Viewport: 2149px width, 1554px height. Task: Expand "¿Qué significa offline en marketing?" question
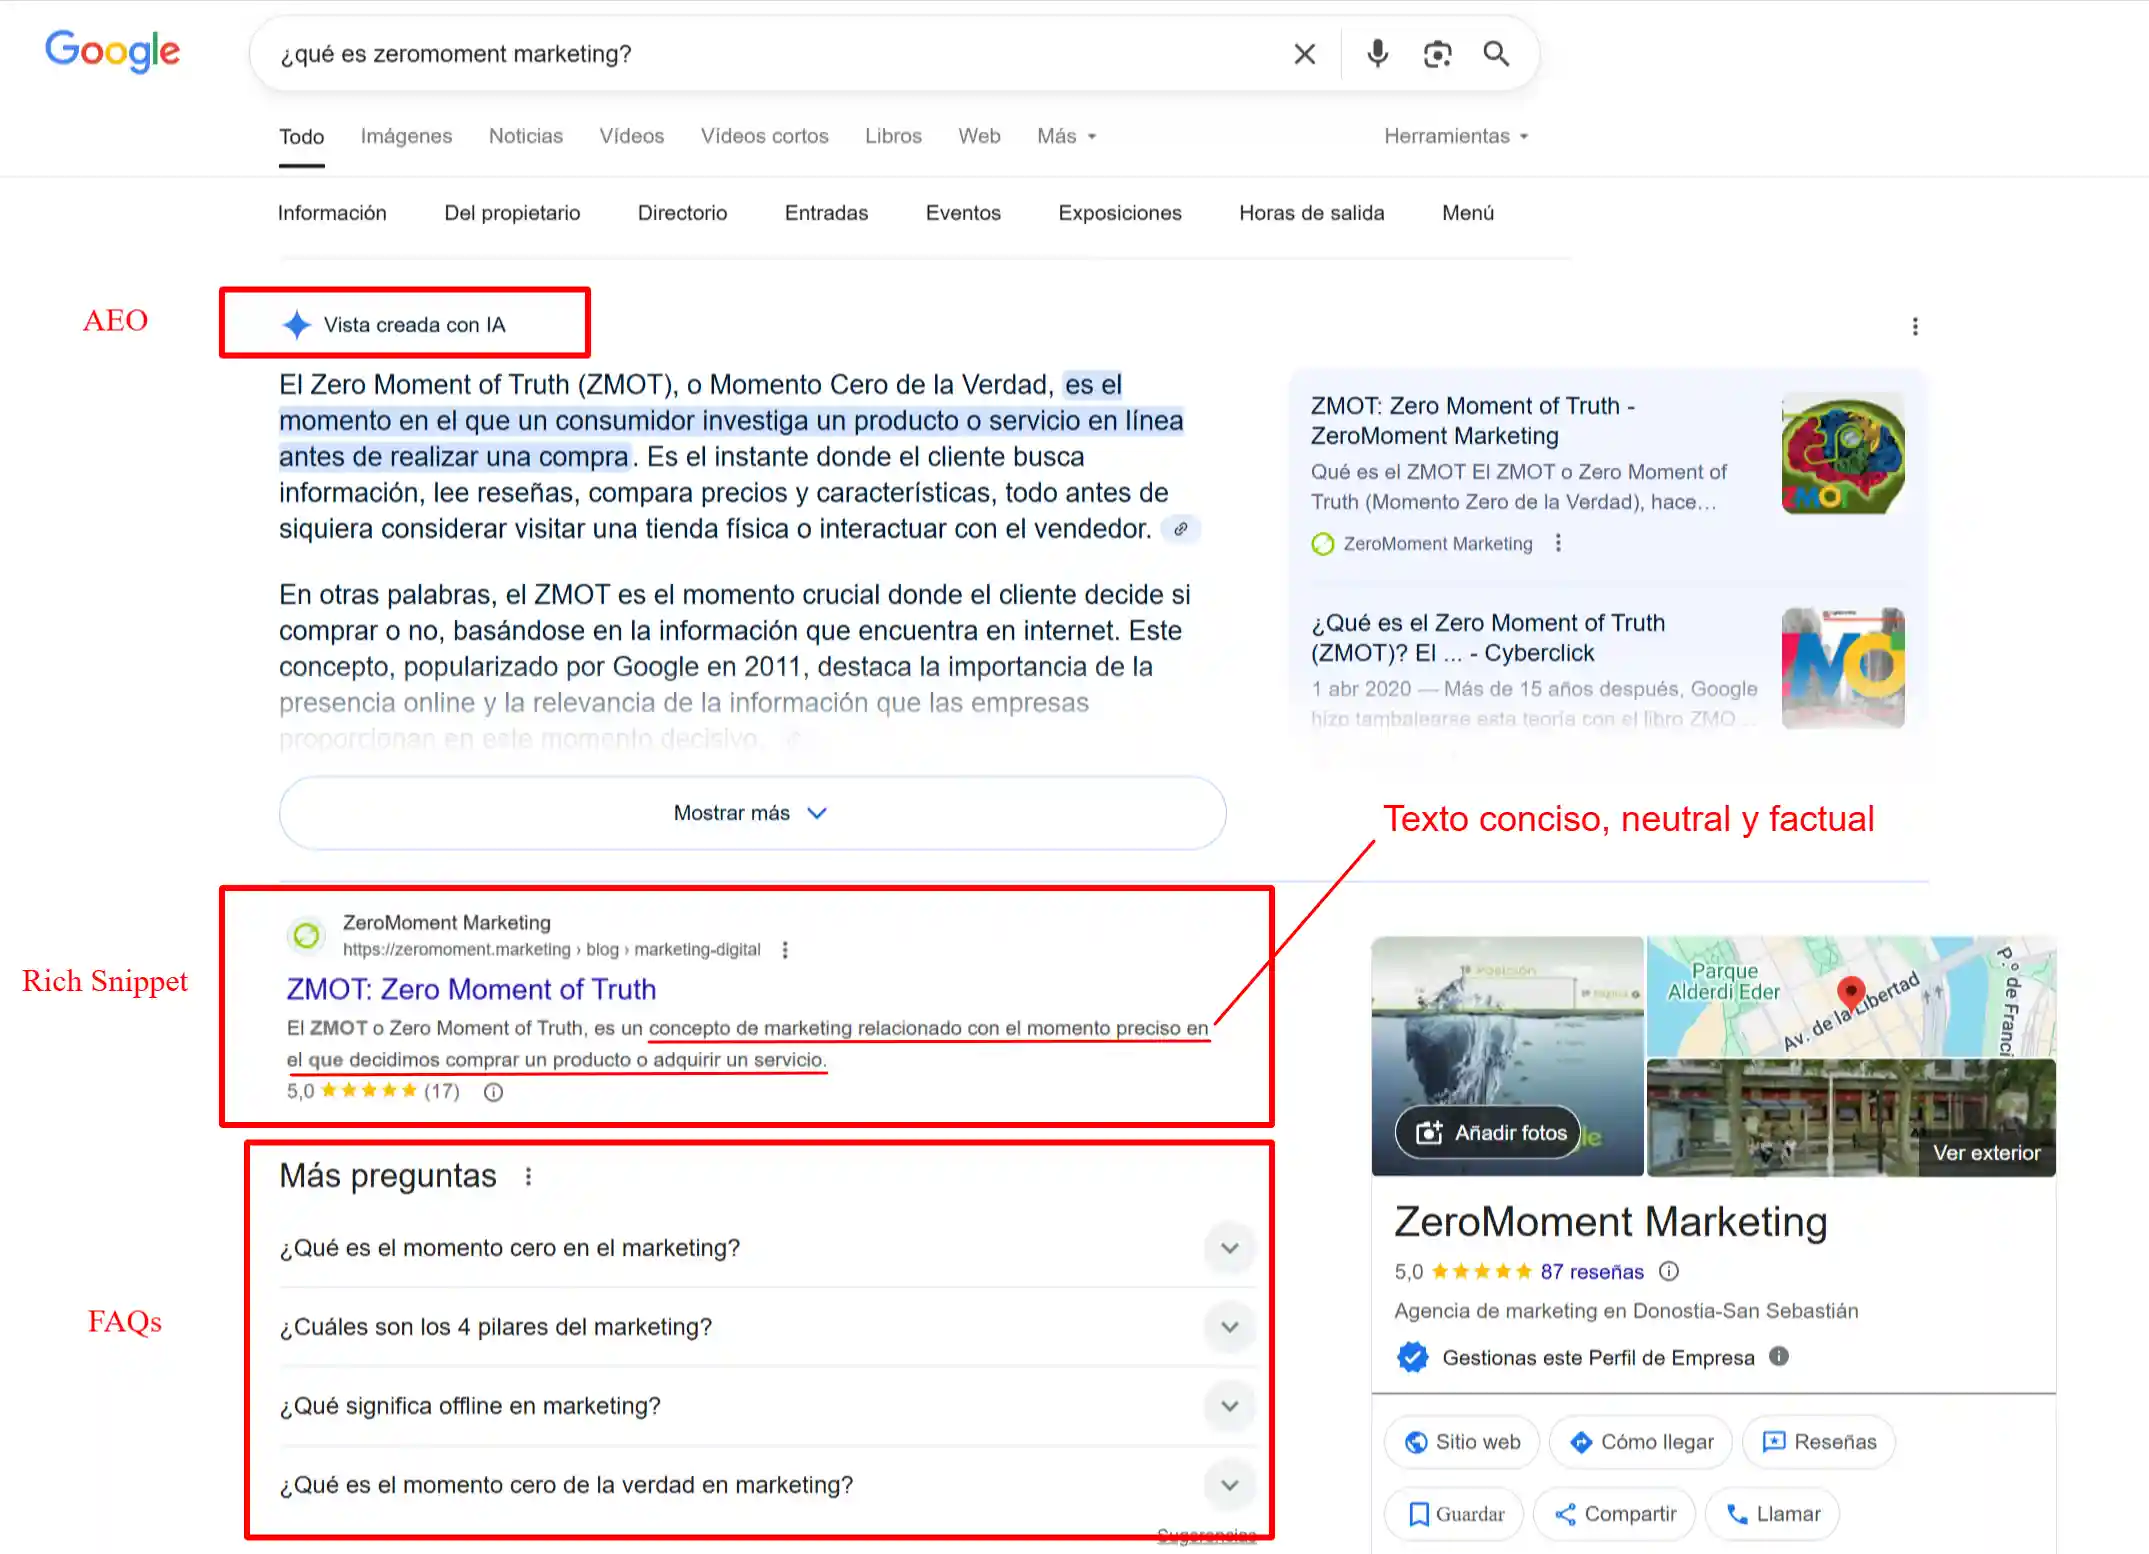pos(1229,1406)
